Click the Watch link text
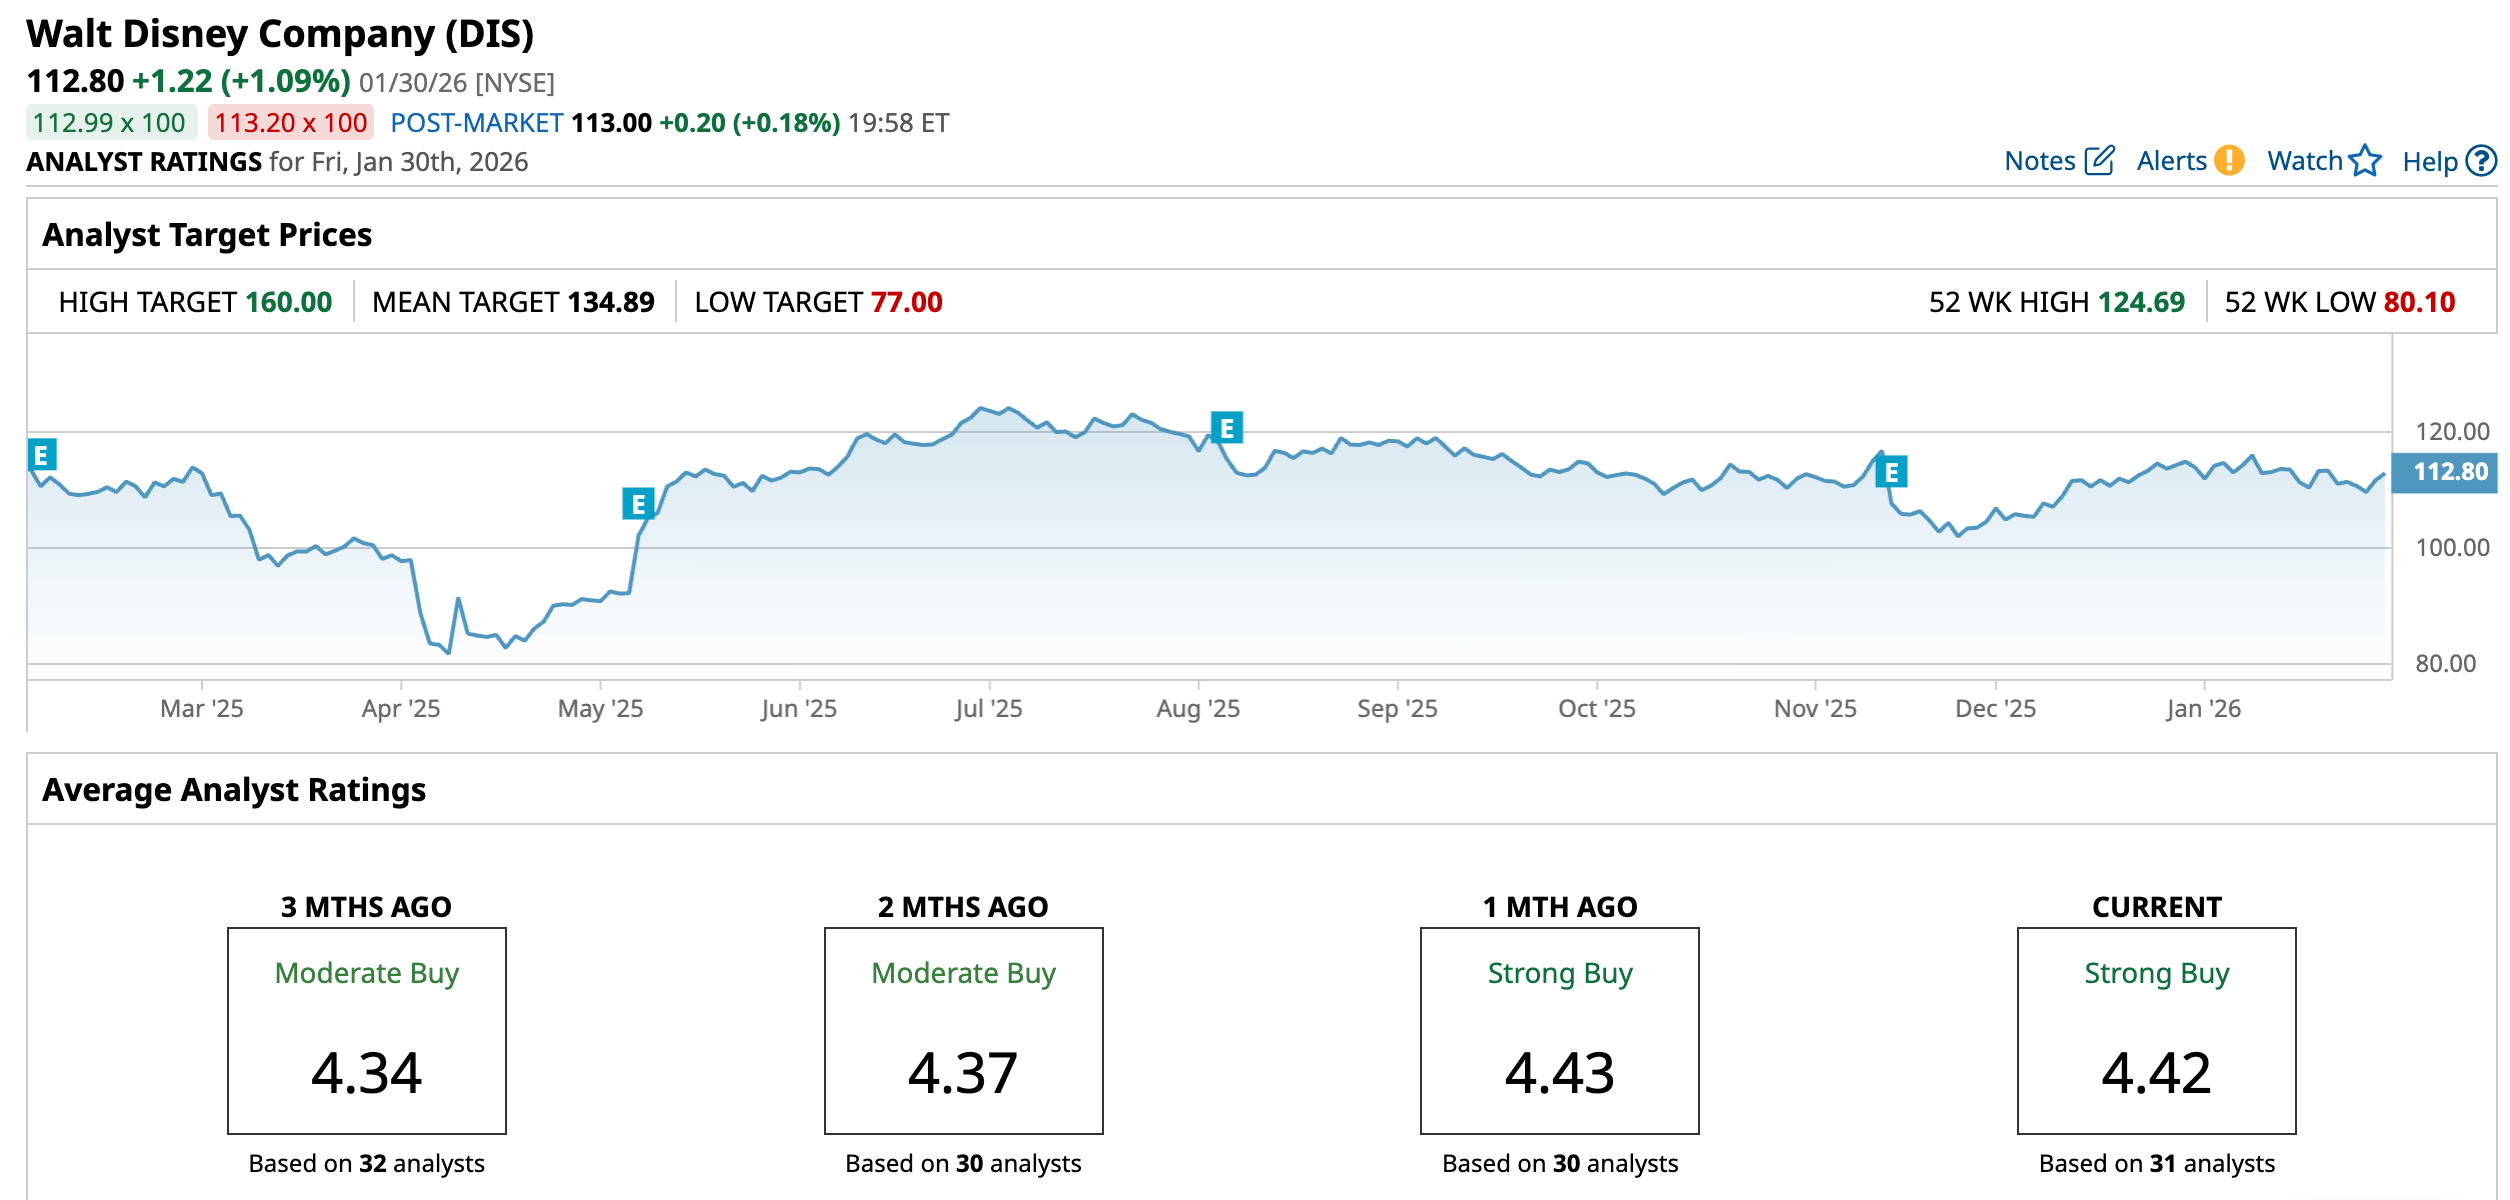 2304,161
